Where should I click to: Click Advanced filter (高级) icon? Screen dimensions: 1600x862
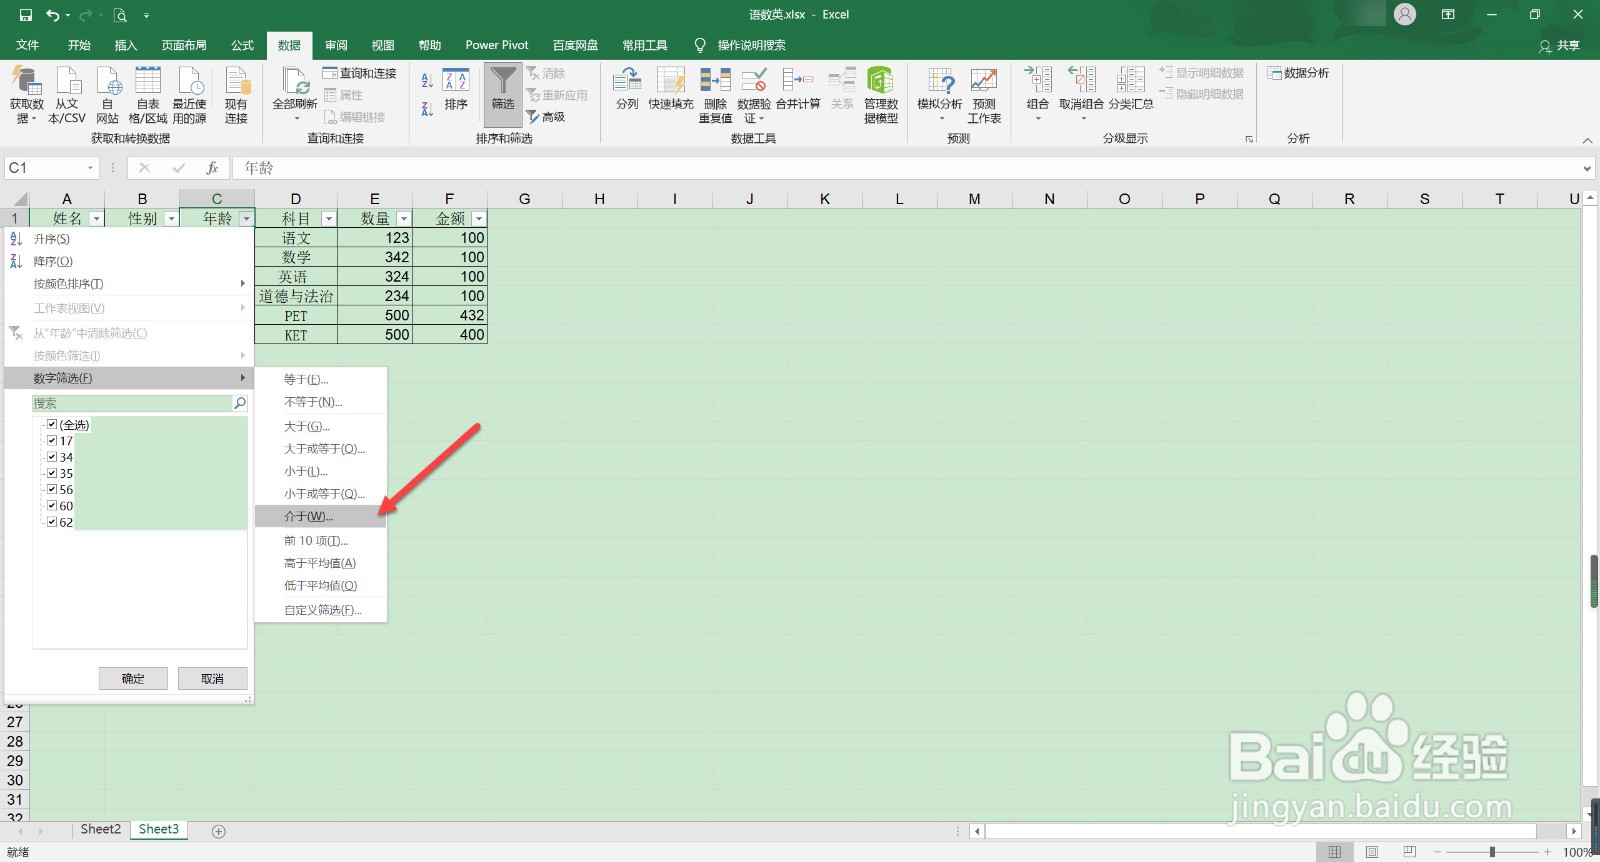tap(546, 117)
